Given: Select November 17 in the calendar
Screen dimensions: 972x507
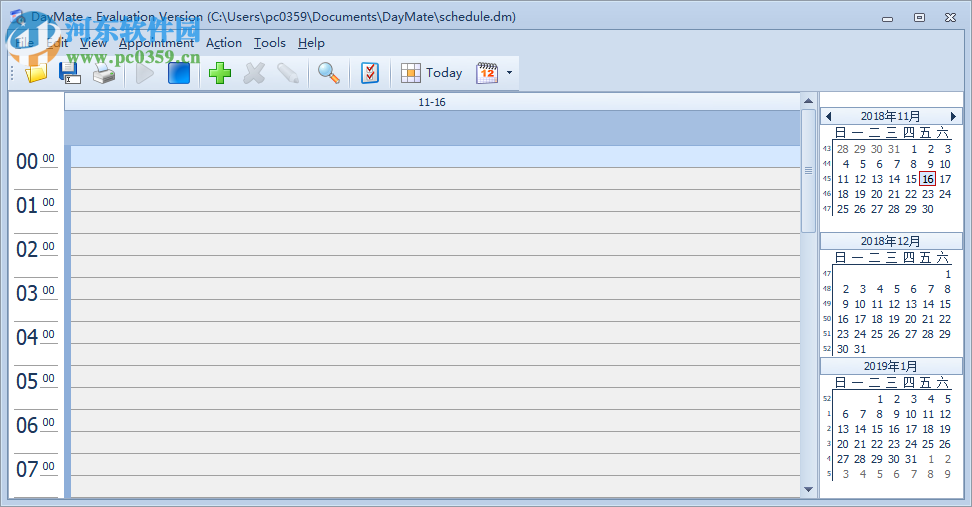Looking at the screenshot, I should pyautogui.click(x=945, y=179).
